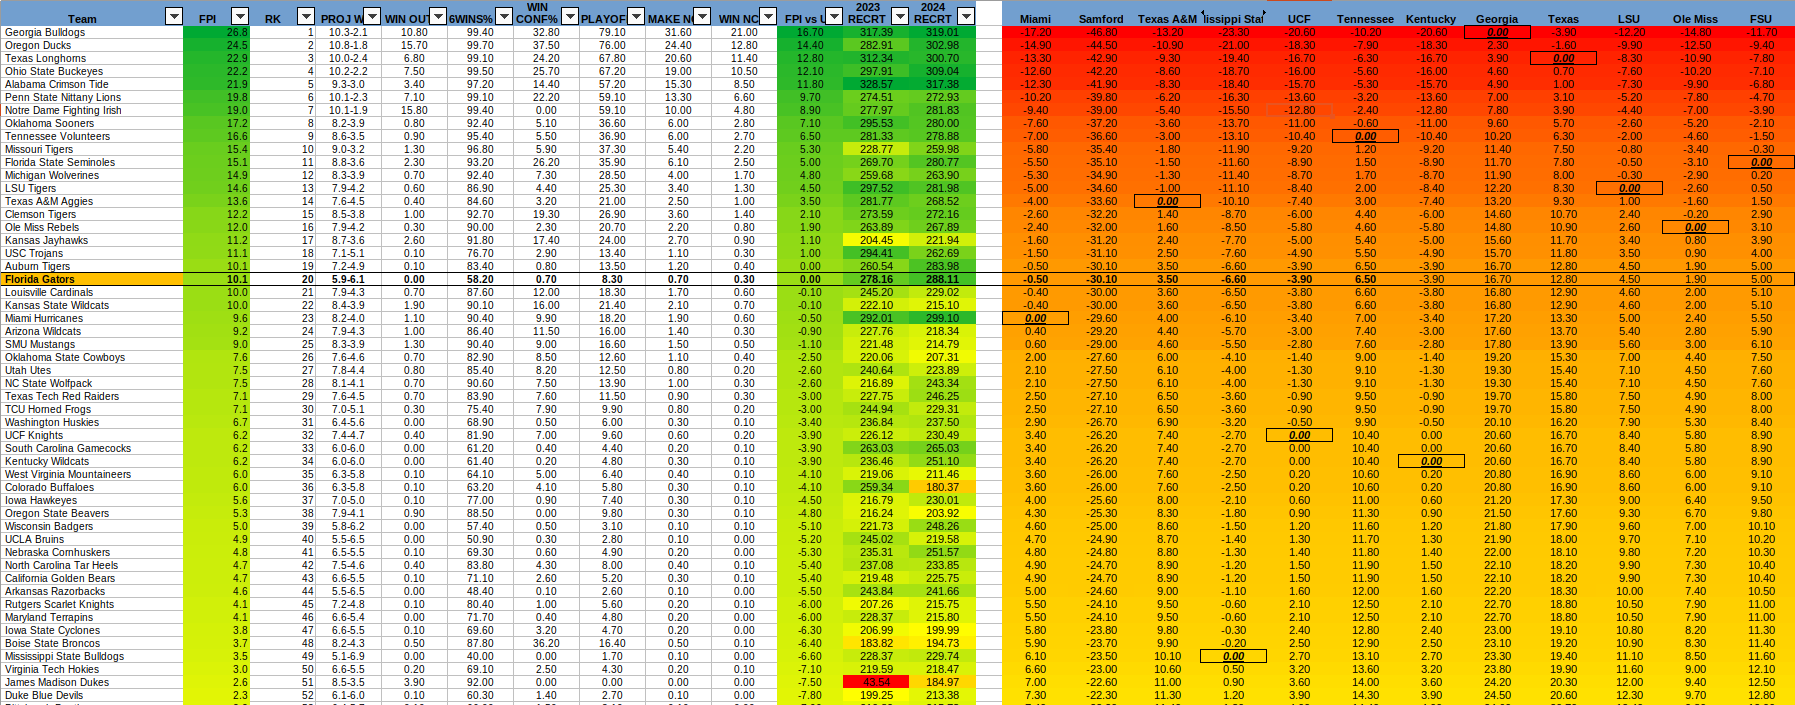1795x705 pixels.
Task: Select the UCF Knights team cell
Action: tap(92, 435)
